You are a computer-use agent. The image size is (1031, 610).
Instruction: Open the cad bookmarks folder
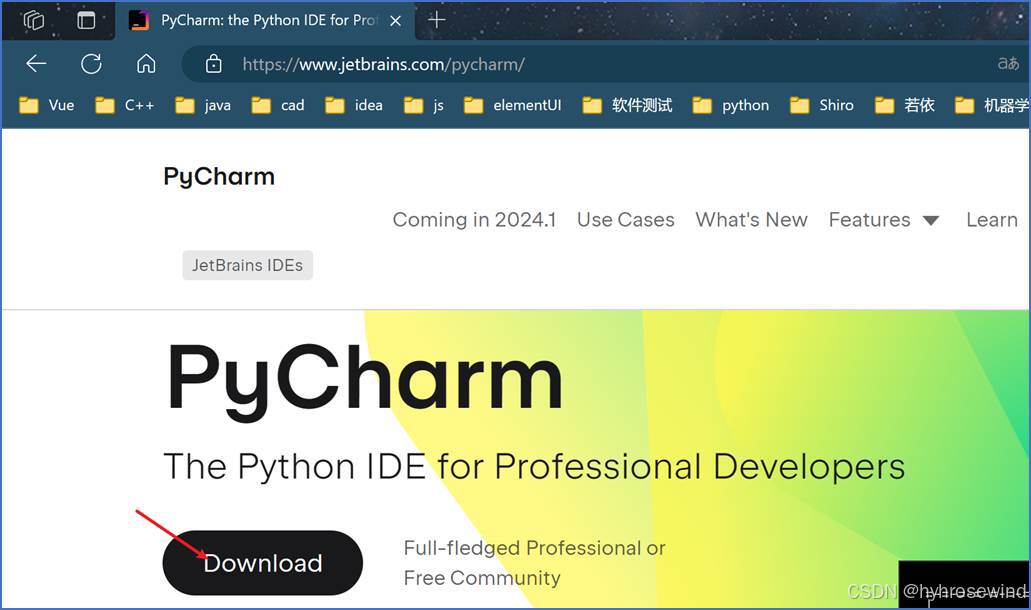(x=278, y=105)
